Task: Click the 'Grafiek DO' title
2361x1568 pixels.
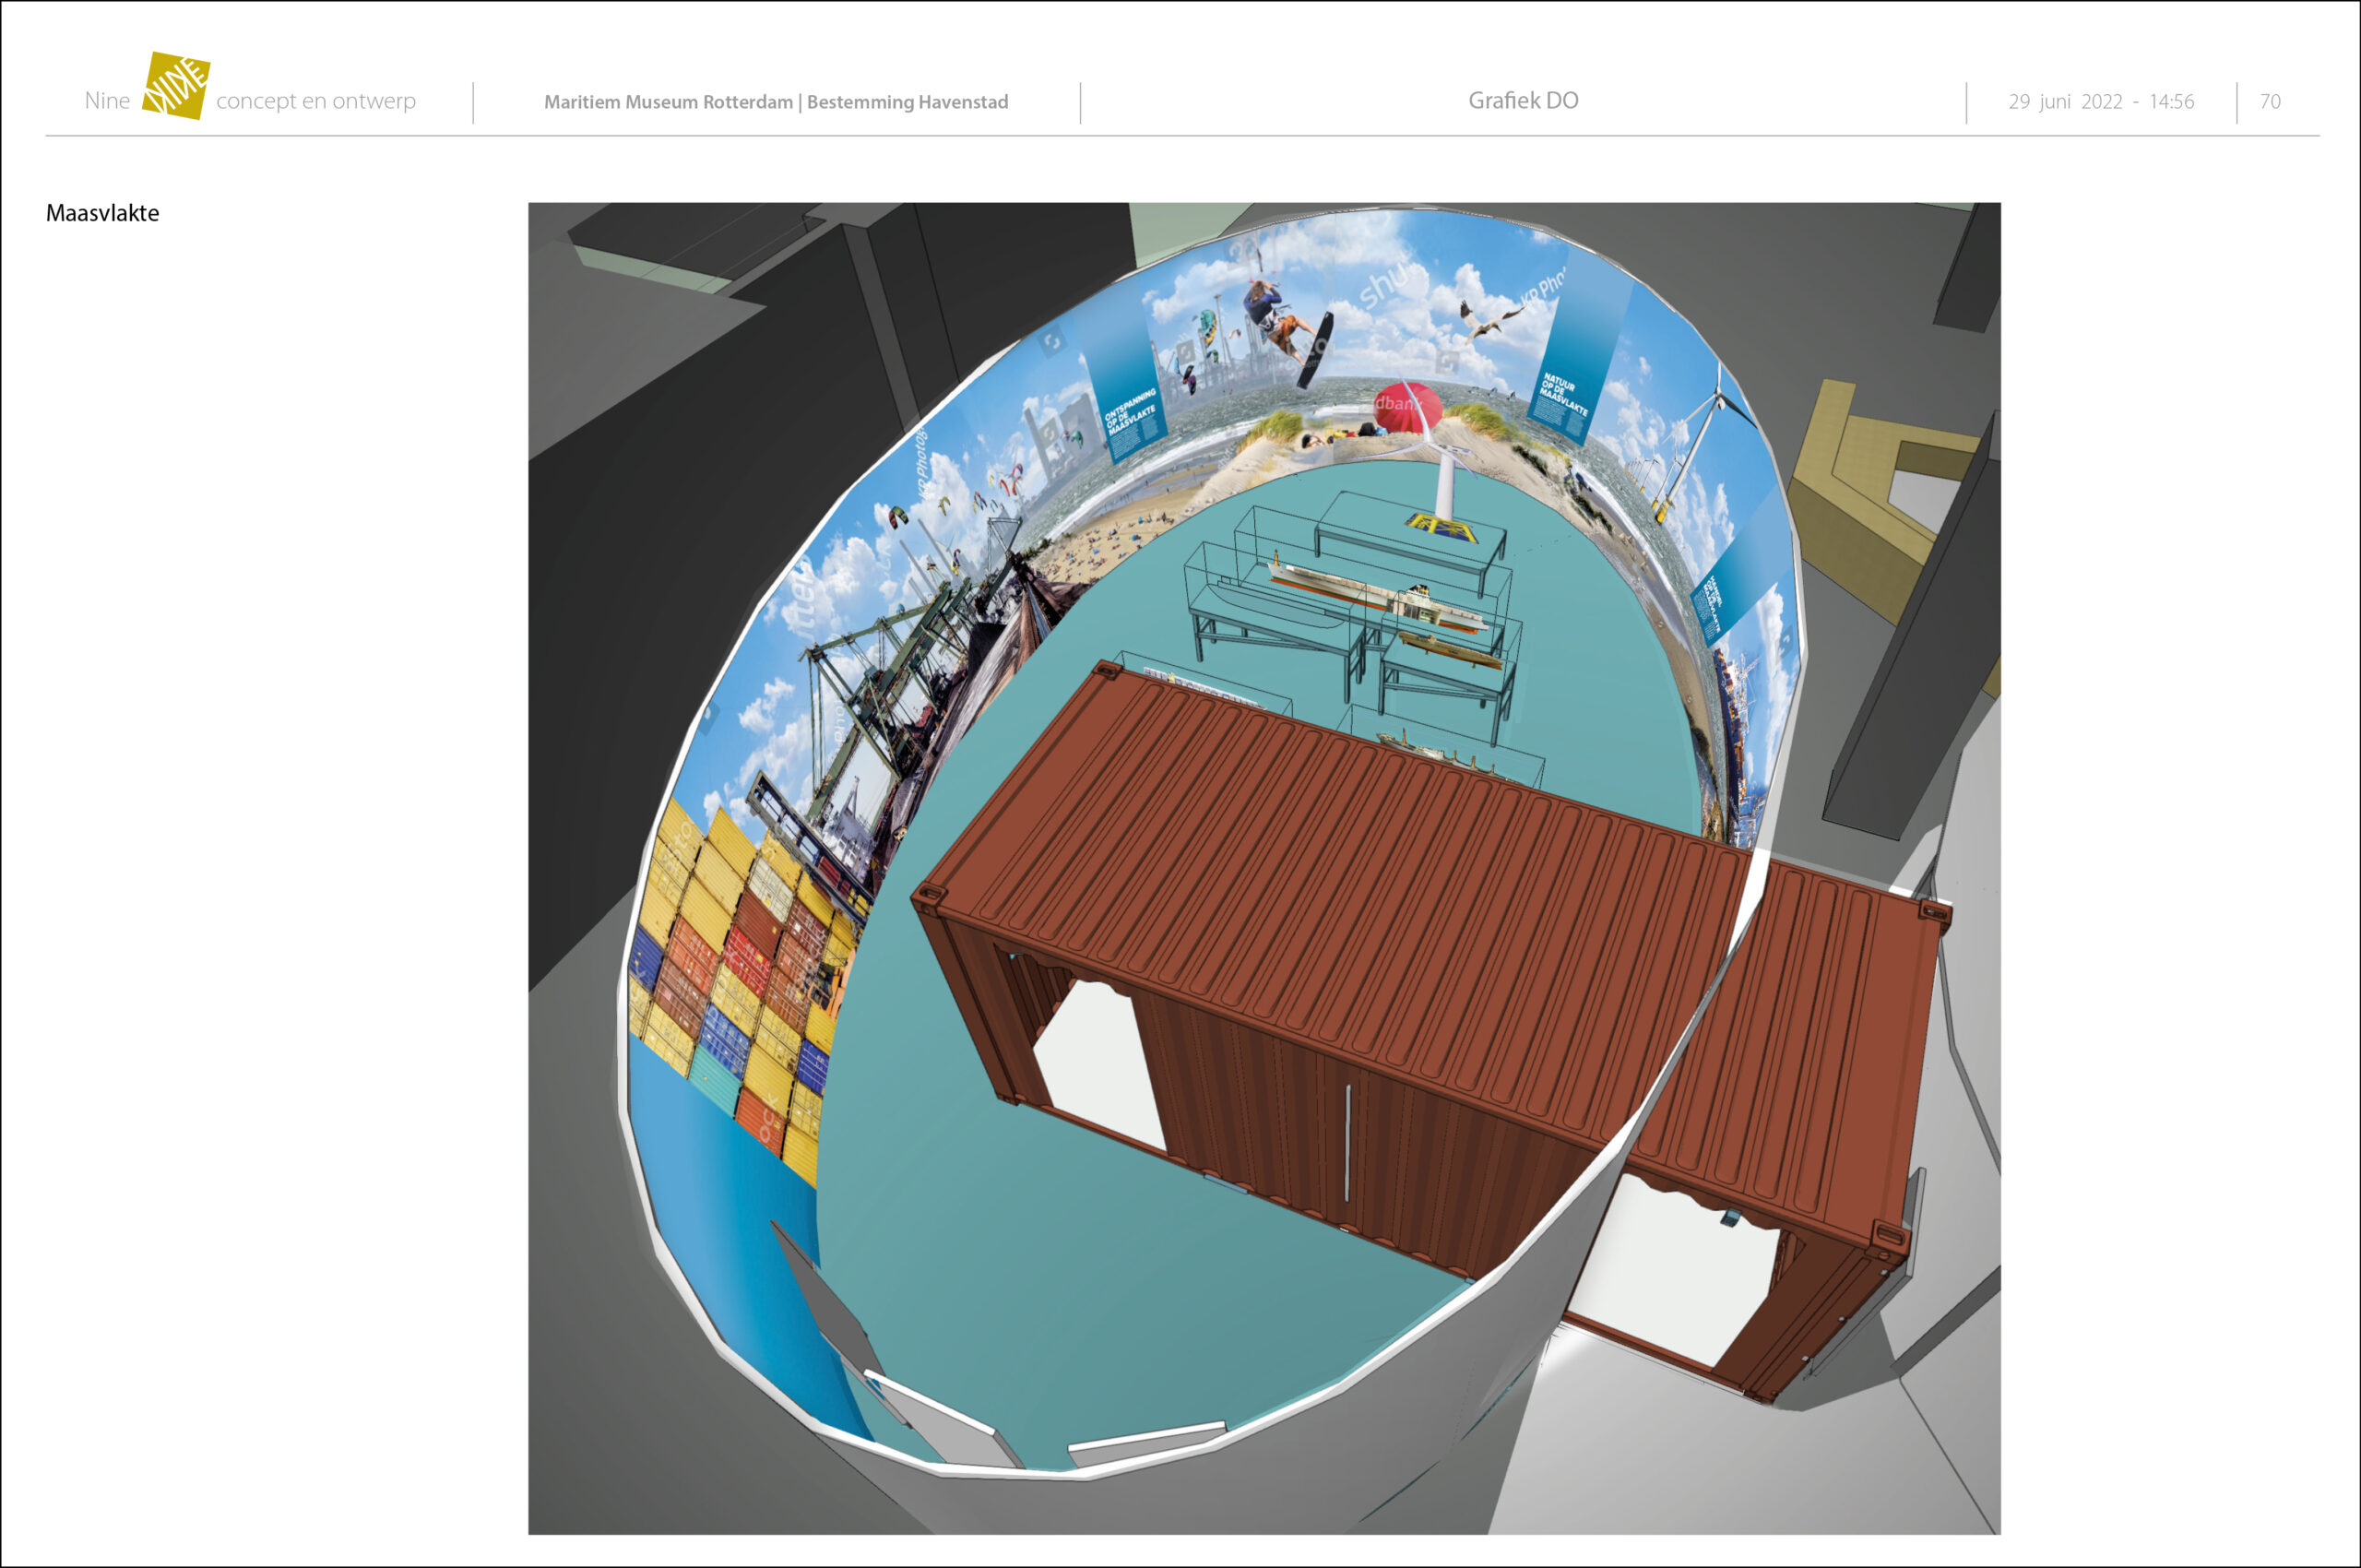Action: pos(1523,101)
